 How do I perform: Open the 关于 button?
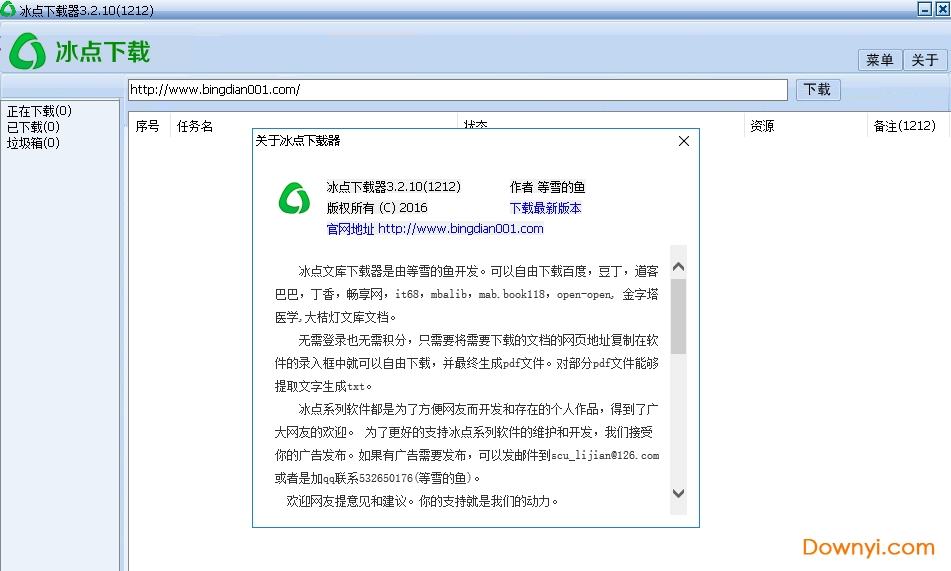(x=925, y=60)
